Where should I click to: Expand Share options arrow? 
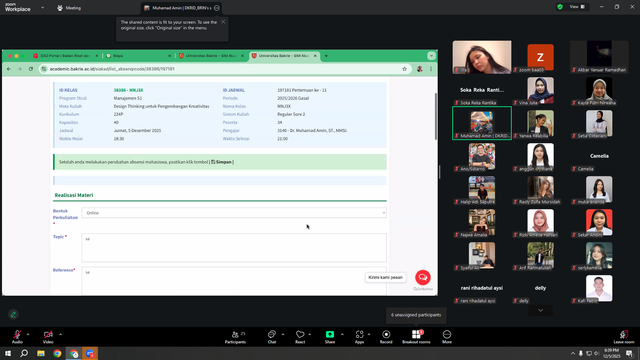pyautogui.click(x=342, y=334)
